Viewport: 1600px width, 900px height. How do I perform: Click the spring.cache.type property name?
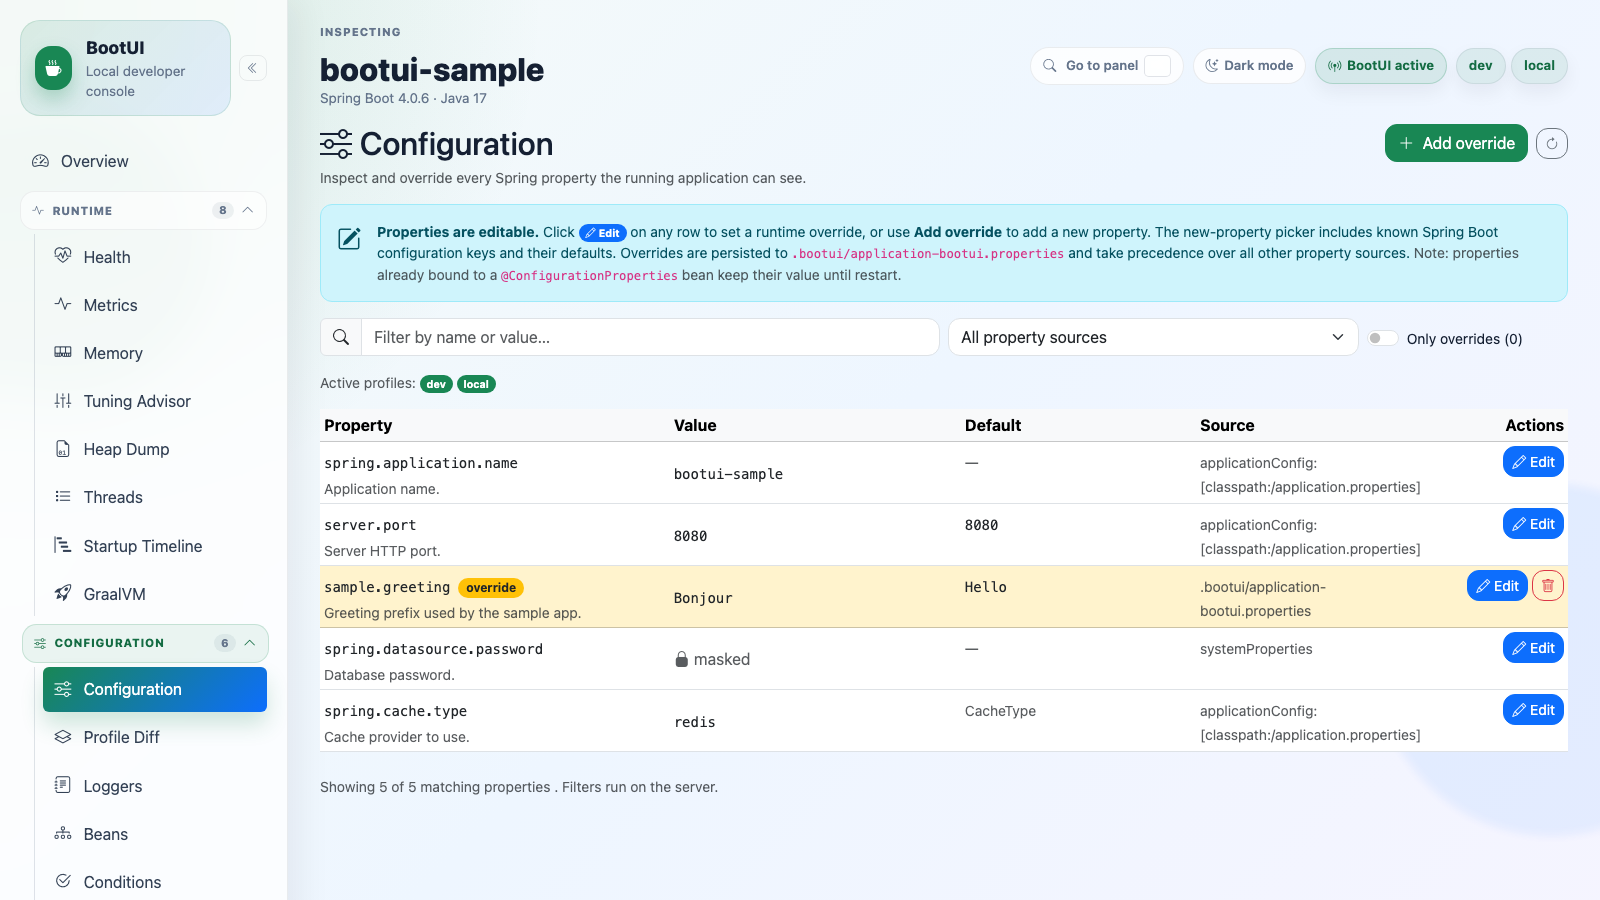coord(395,711)
